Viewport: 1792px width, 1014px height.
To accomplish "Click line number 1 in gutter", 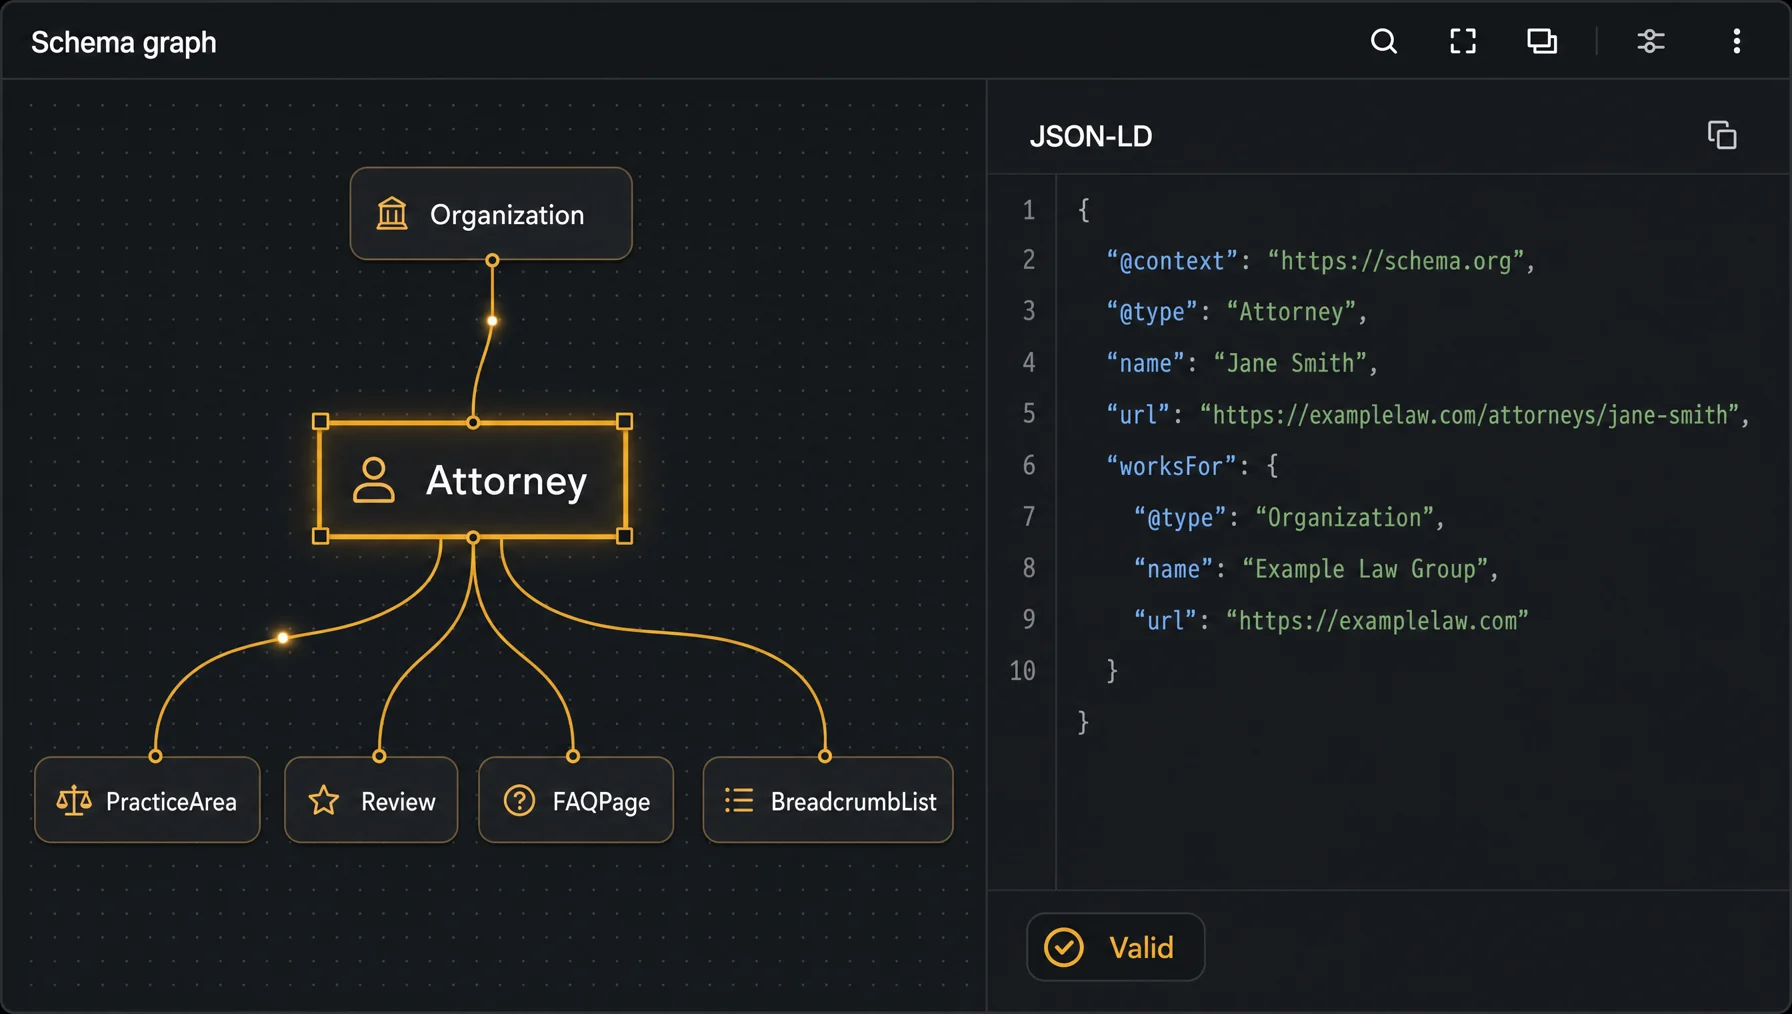I will click(1028, 210).
